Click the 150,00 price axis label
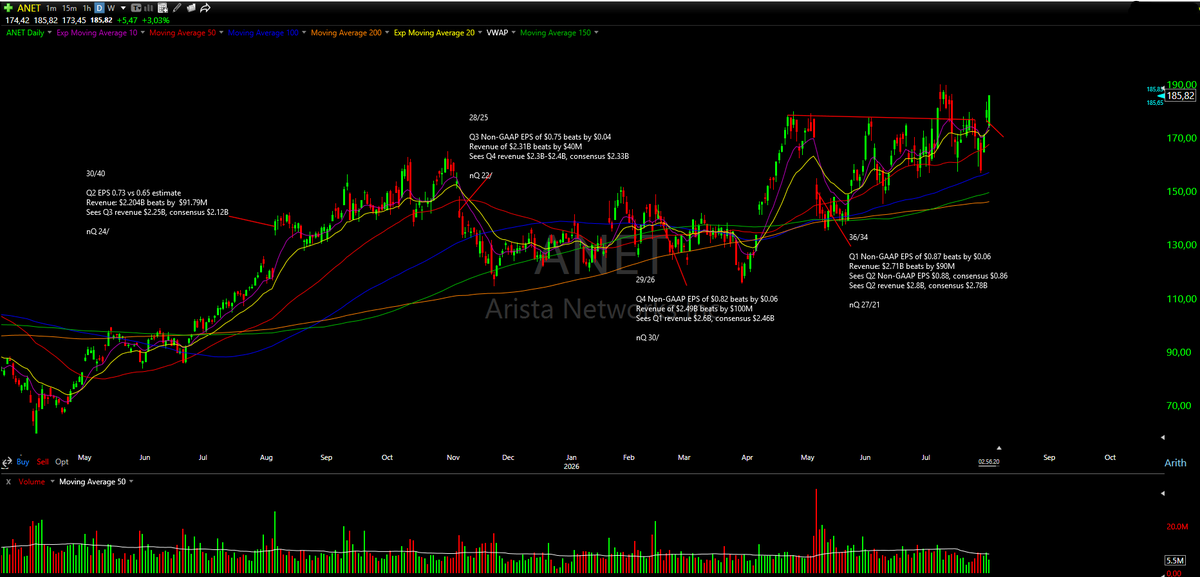The width and height of the screenshot is (1200, 577). coord(1180,192)
